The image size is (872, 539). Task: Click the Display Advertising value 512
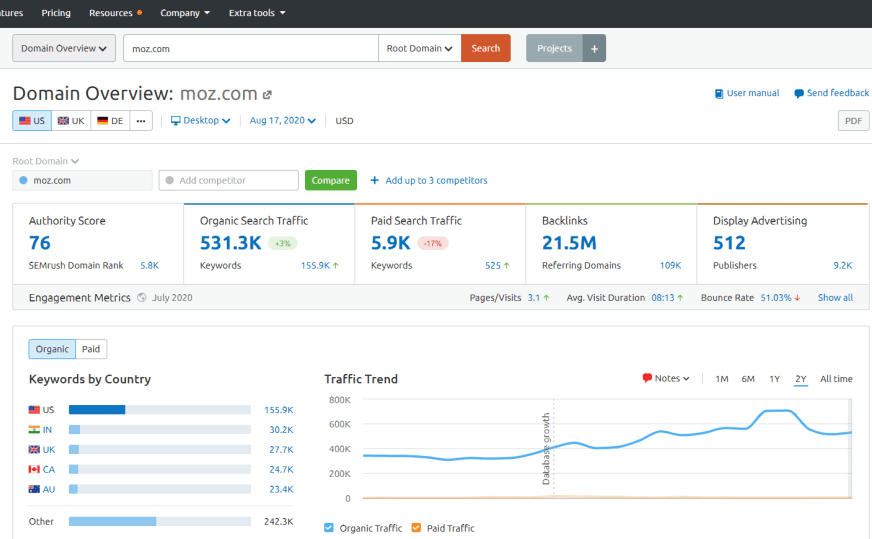pyautogui.click(x=729, y=243)
